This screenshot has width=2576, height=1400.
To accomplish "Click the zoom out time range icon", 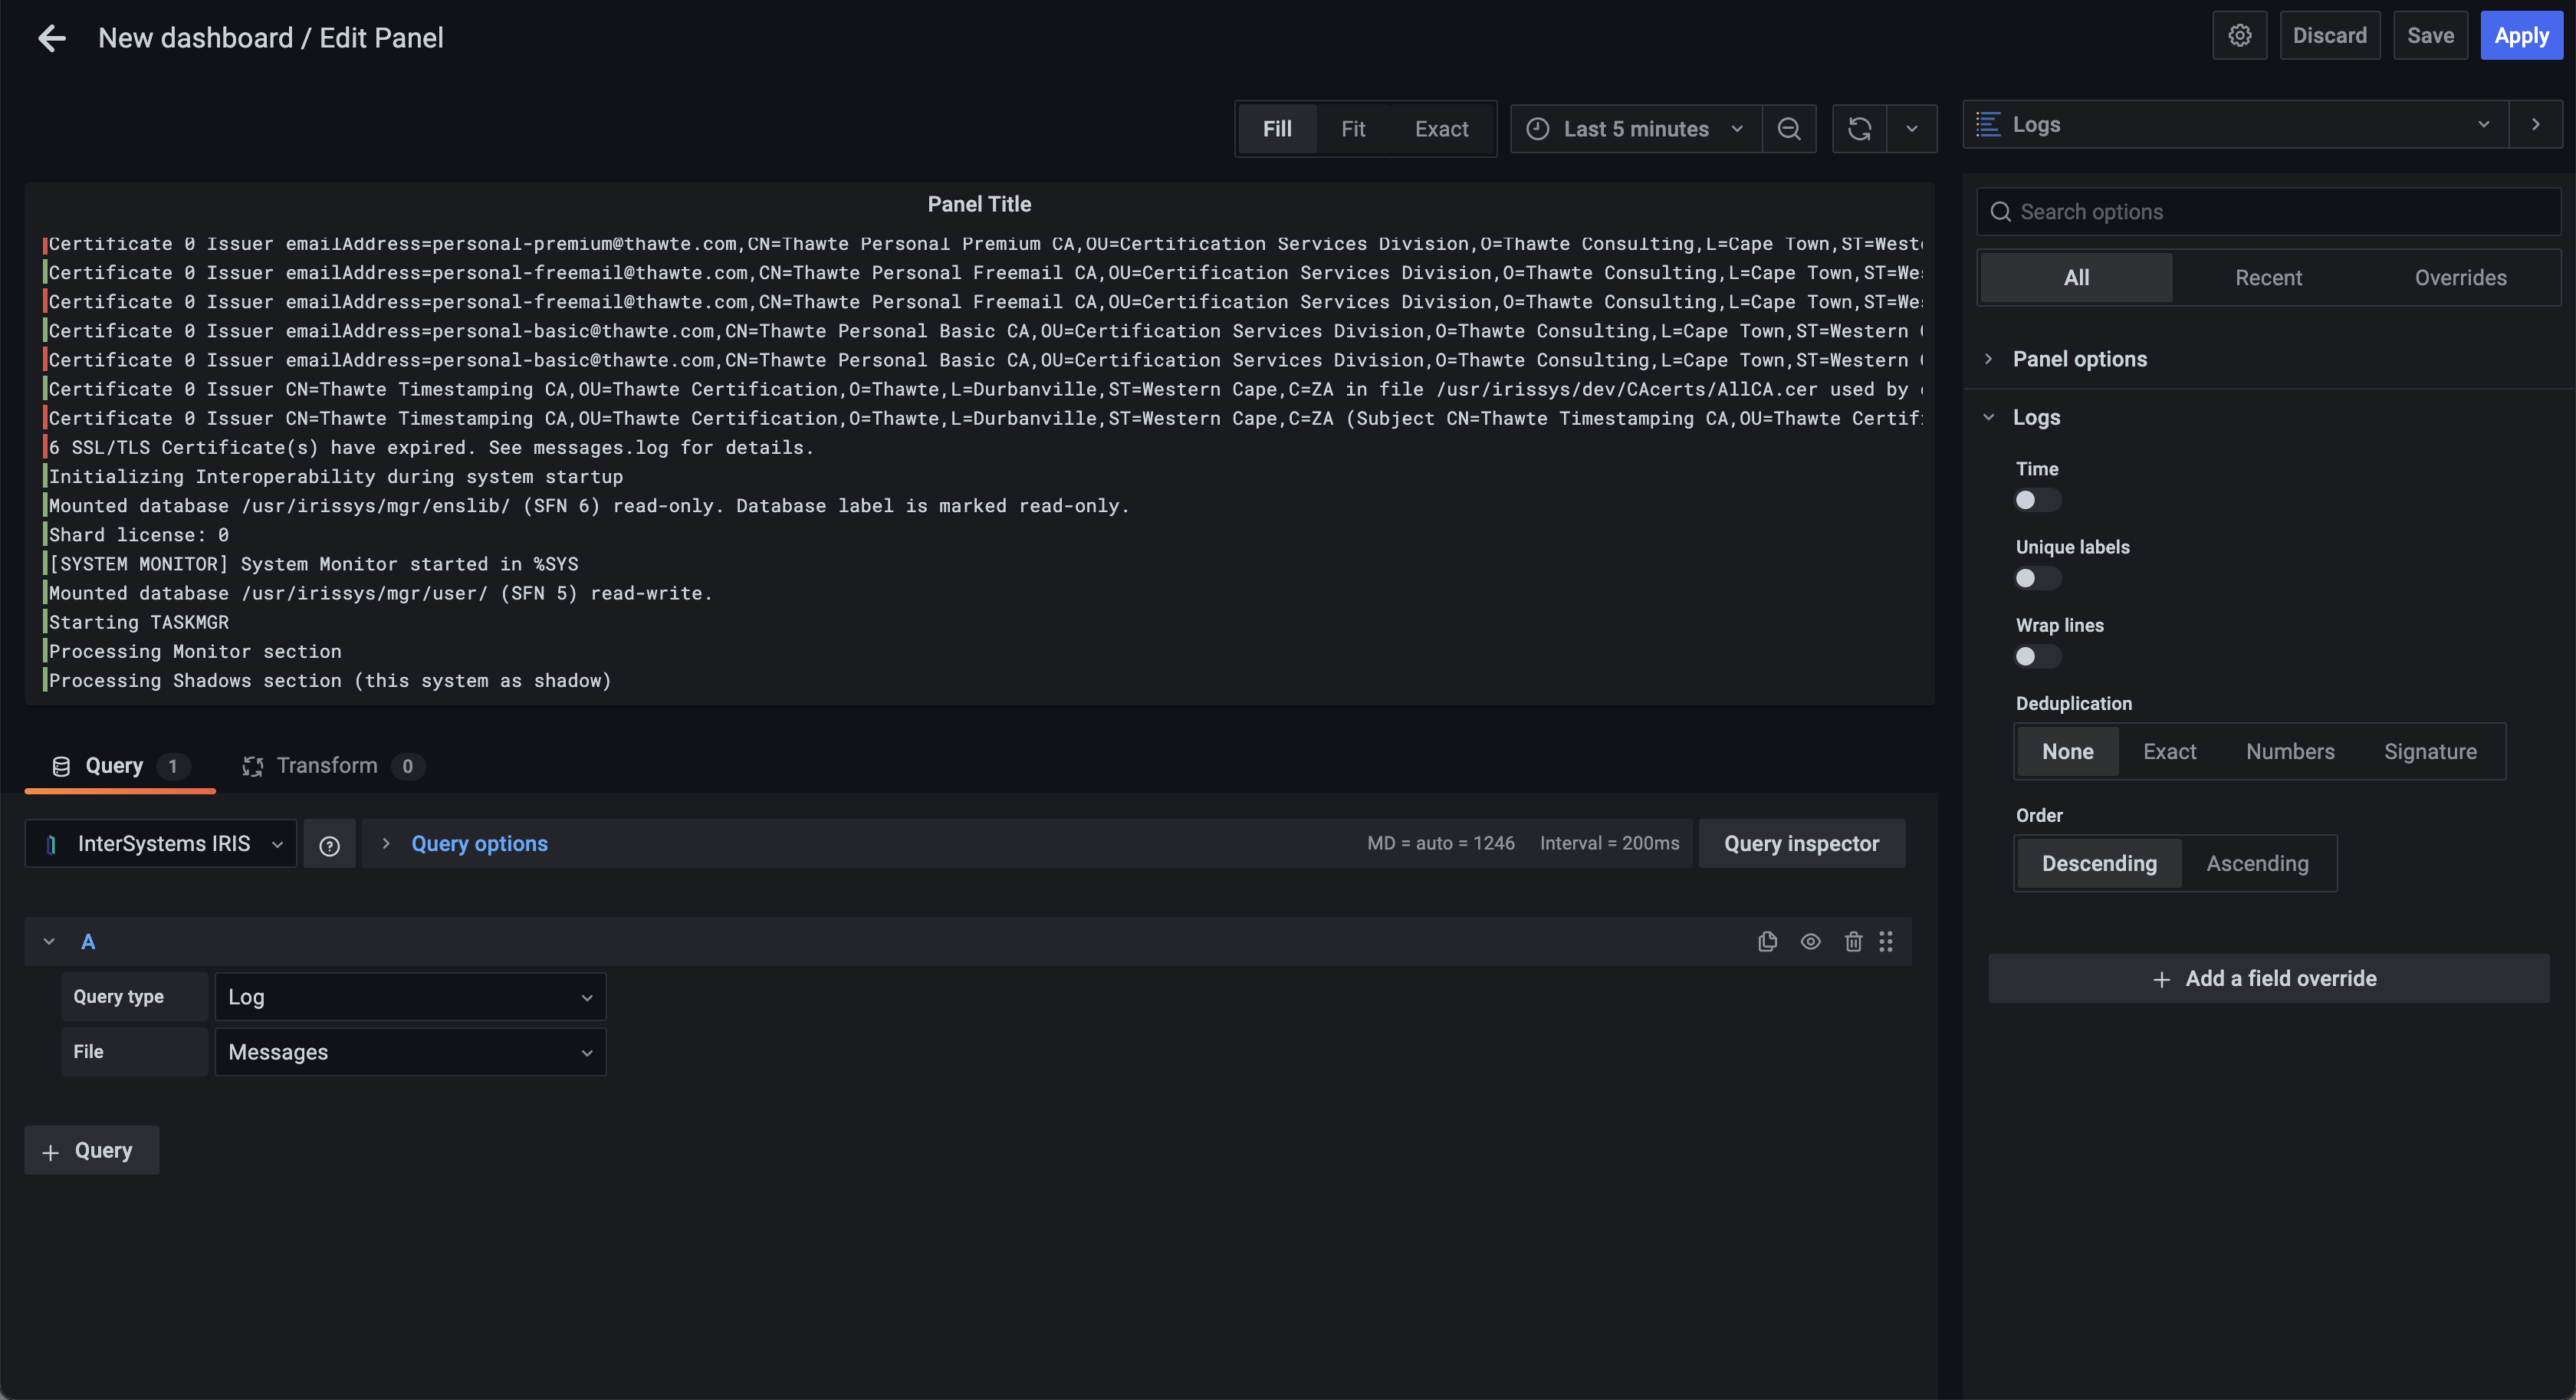I will tap(1789, 129).
